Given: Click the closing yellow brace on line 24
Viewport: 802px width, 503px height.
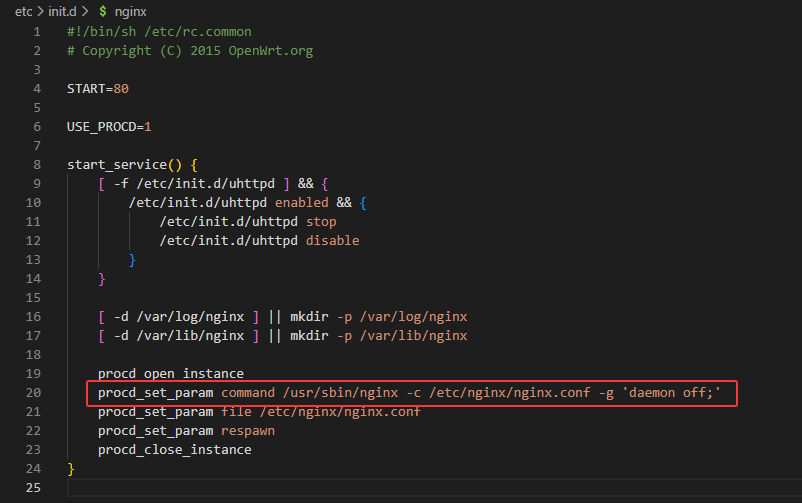Looking at the screenshot, I should pos(71,469).
